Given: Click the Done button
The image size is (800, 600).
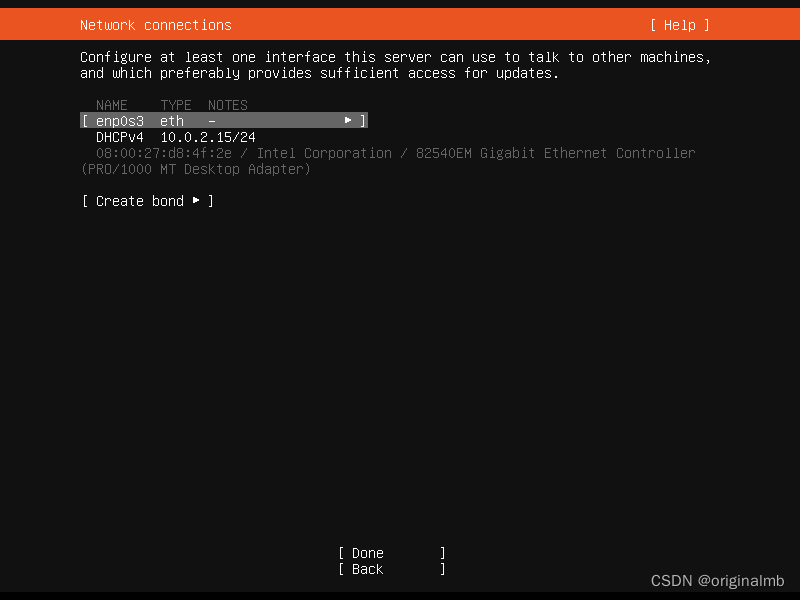Looking at the screenshot, I should [366, 552].
